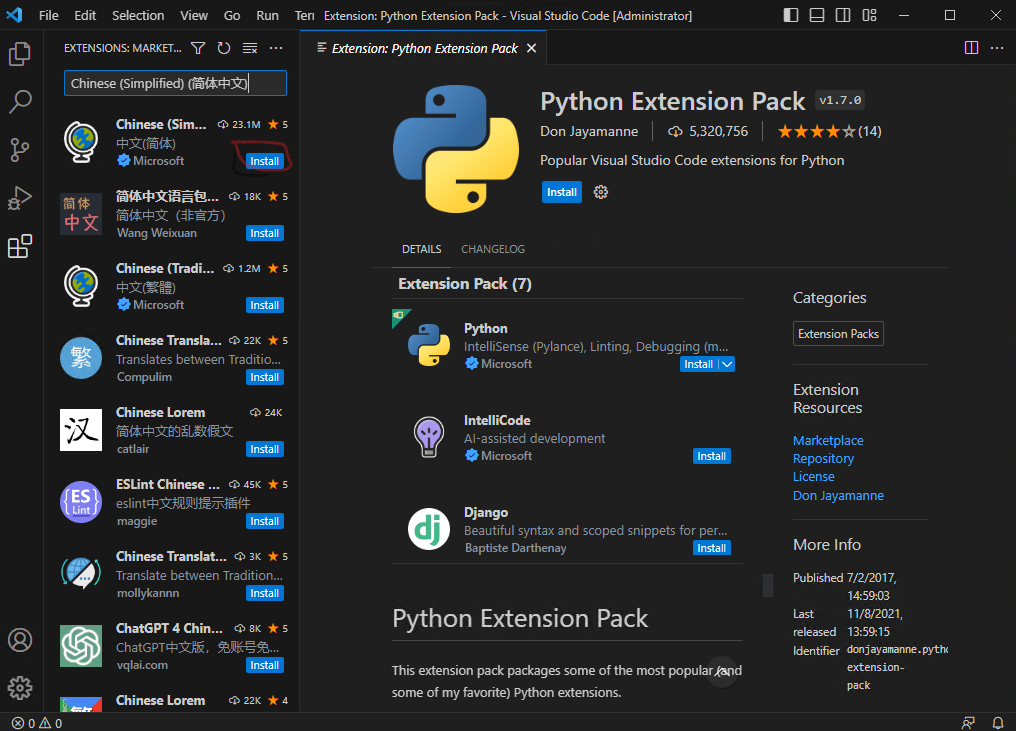
Task: Click the scroll-to-top button in the readme
Action: (721, 672)
